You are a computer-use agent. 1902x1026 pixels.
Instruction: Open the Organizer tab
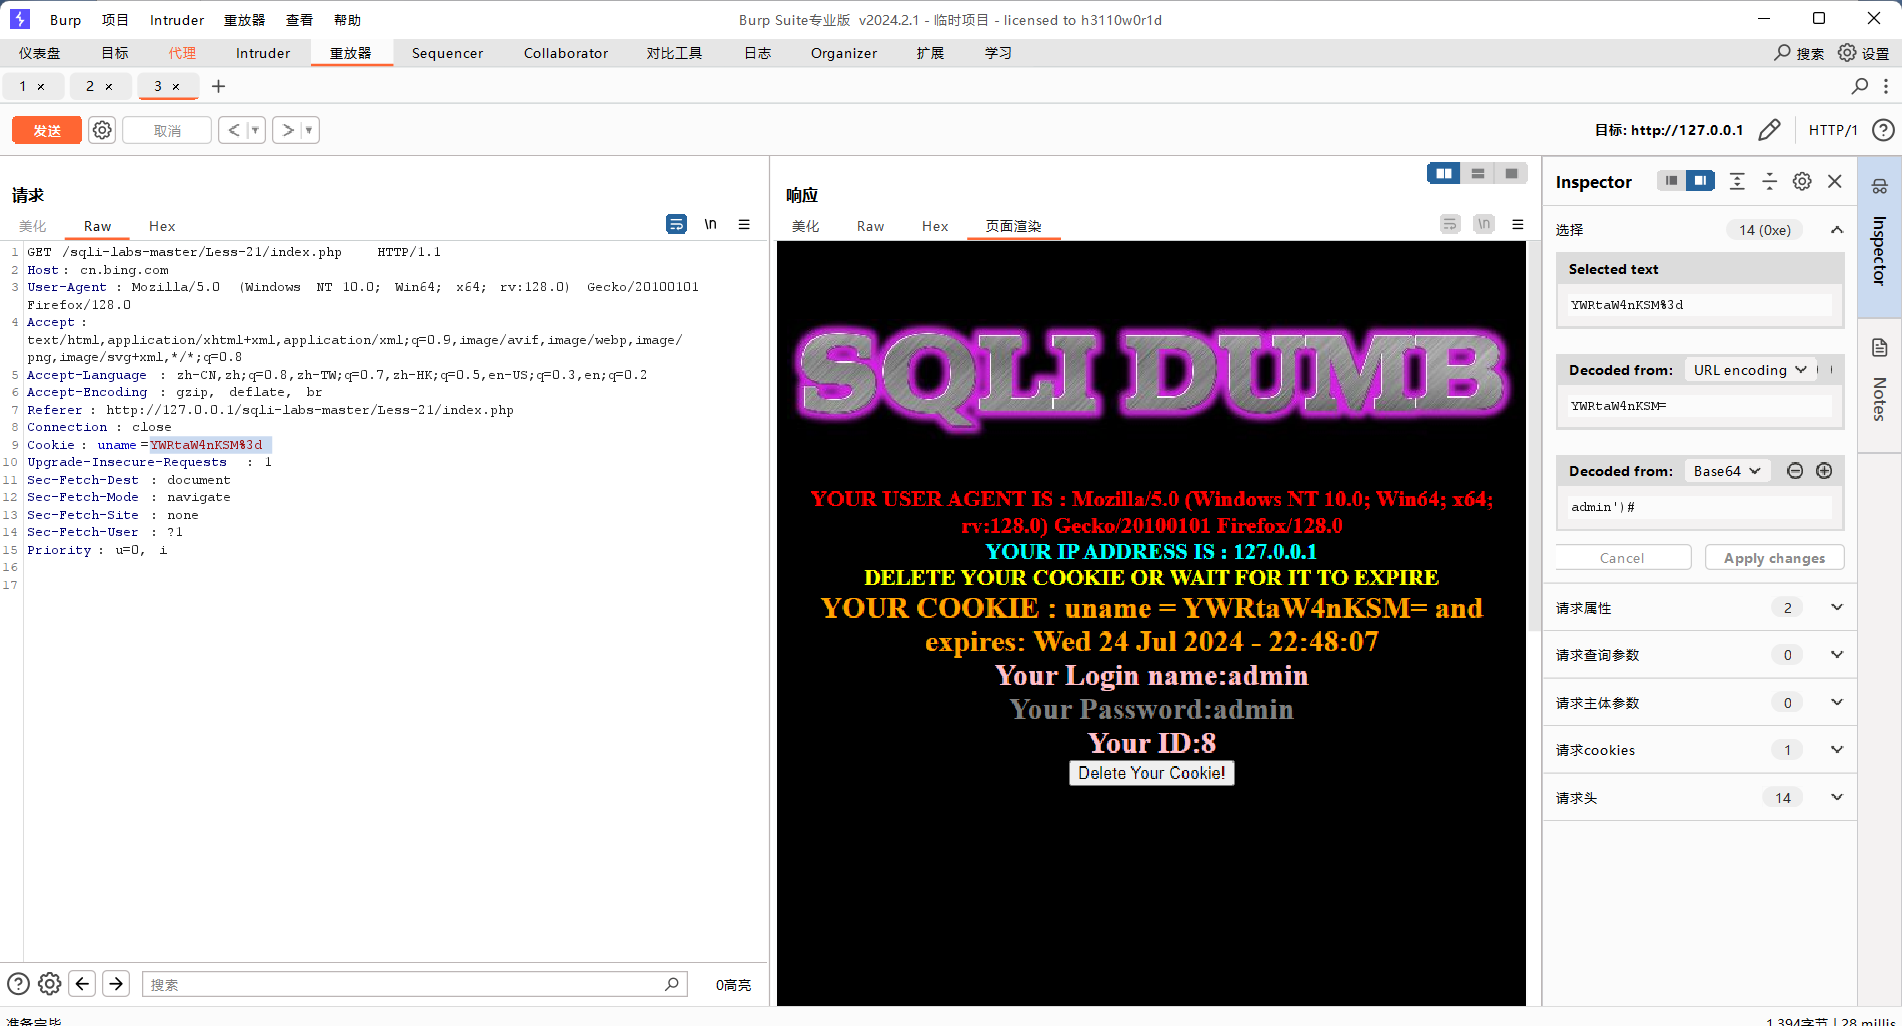(844, 53)
